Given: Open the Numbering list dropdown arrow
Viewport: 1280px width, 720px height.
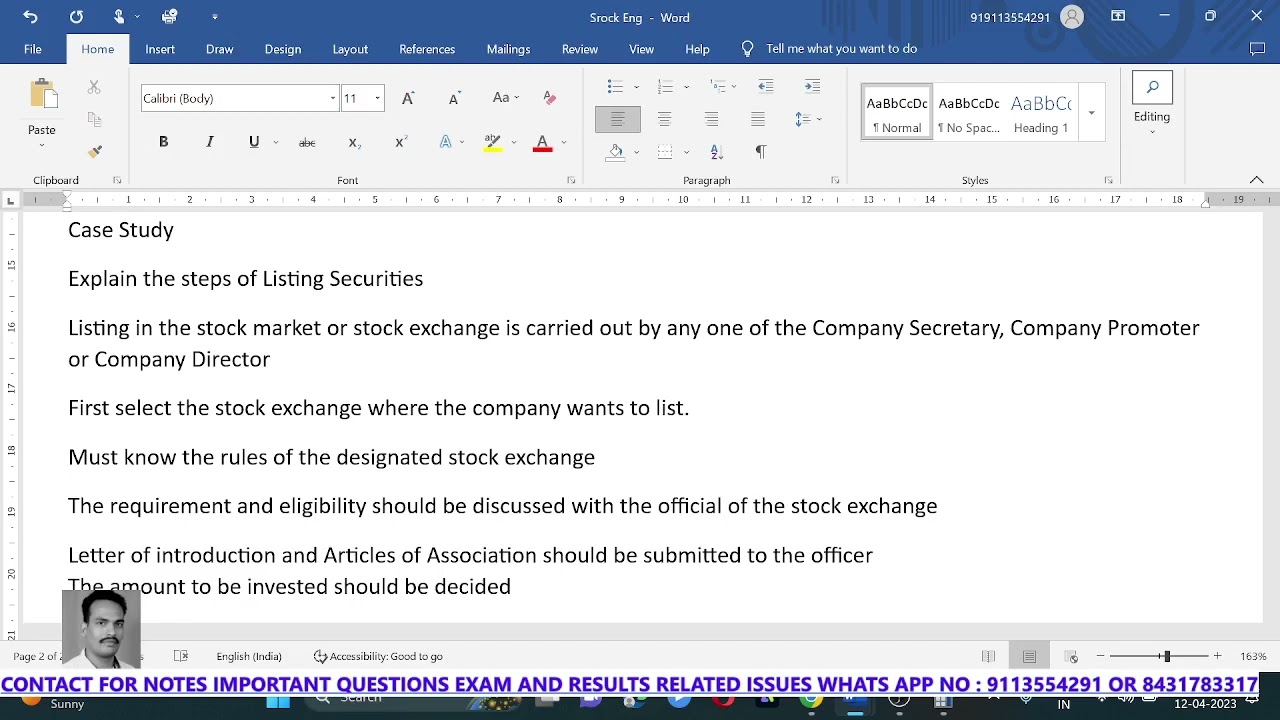Looking at the screenshot, I should tap(686, 87).
